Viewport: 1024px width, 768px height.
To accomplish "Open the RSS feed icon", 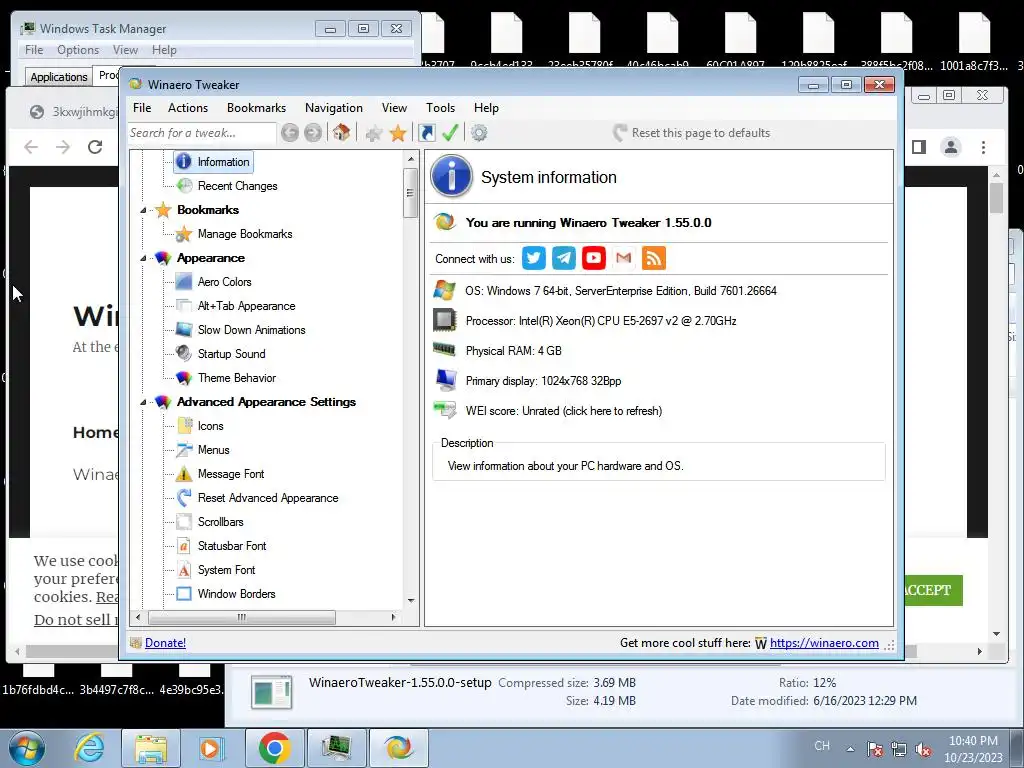I will 654,258.
